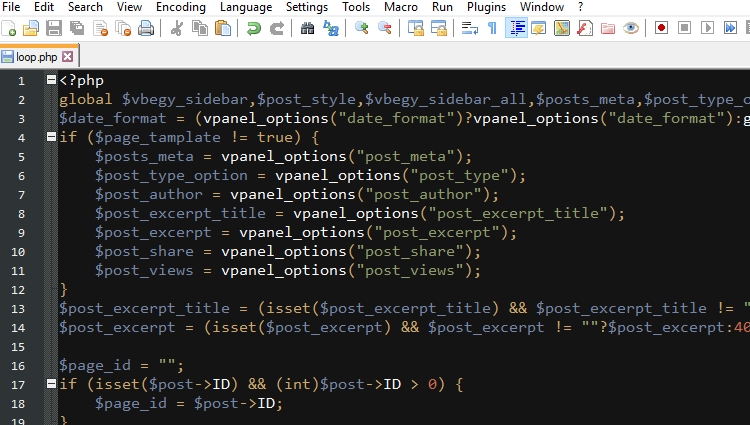Screen dimensions: 750x425
Task: Toggle file monitoring eye icon
Action: click(x=631, y=28)
